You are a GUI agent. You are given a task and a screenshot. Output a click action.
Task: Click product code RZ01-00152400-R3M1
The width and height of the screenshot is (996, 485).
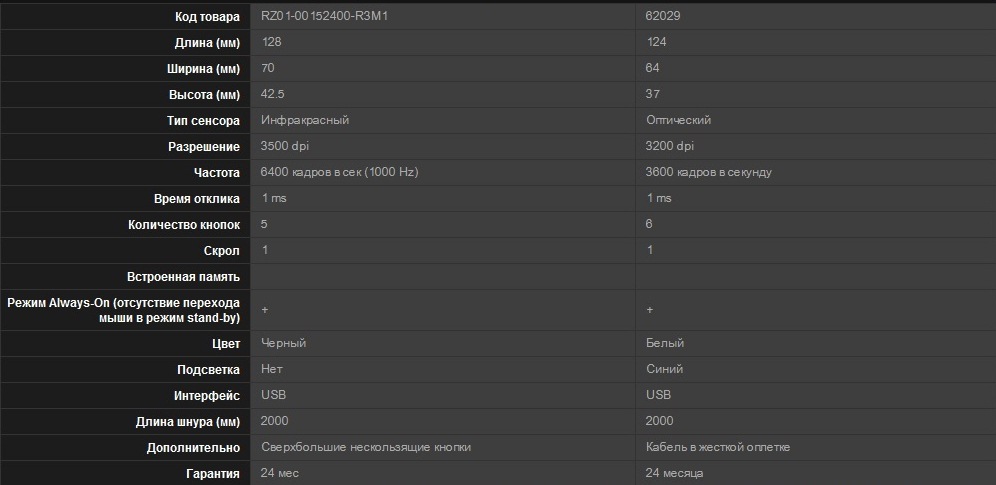click(324, 17)
